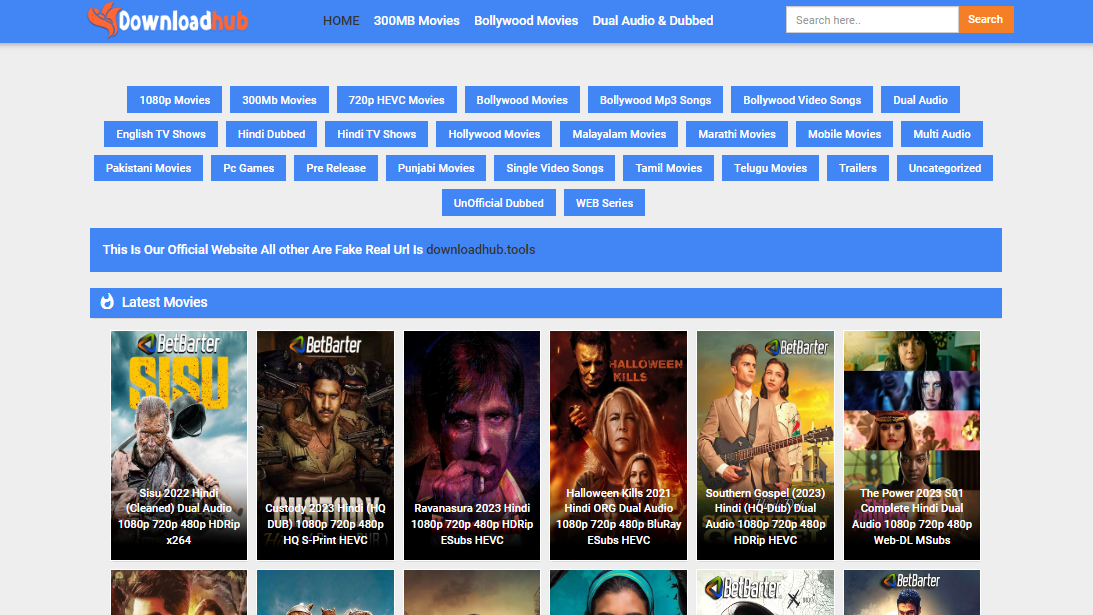Click the flame icon beside Latest Movies
This screenshot has width=1093, height=615.
click(x=107, y=302)
